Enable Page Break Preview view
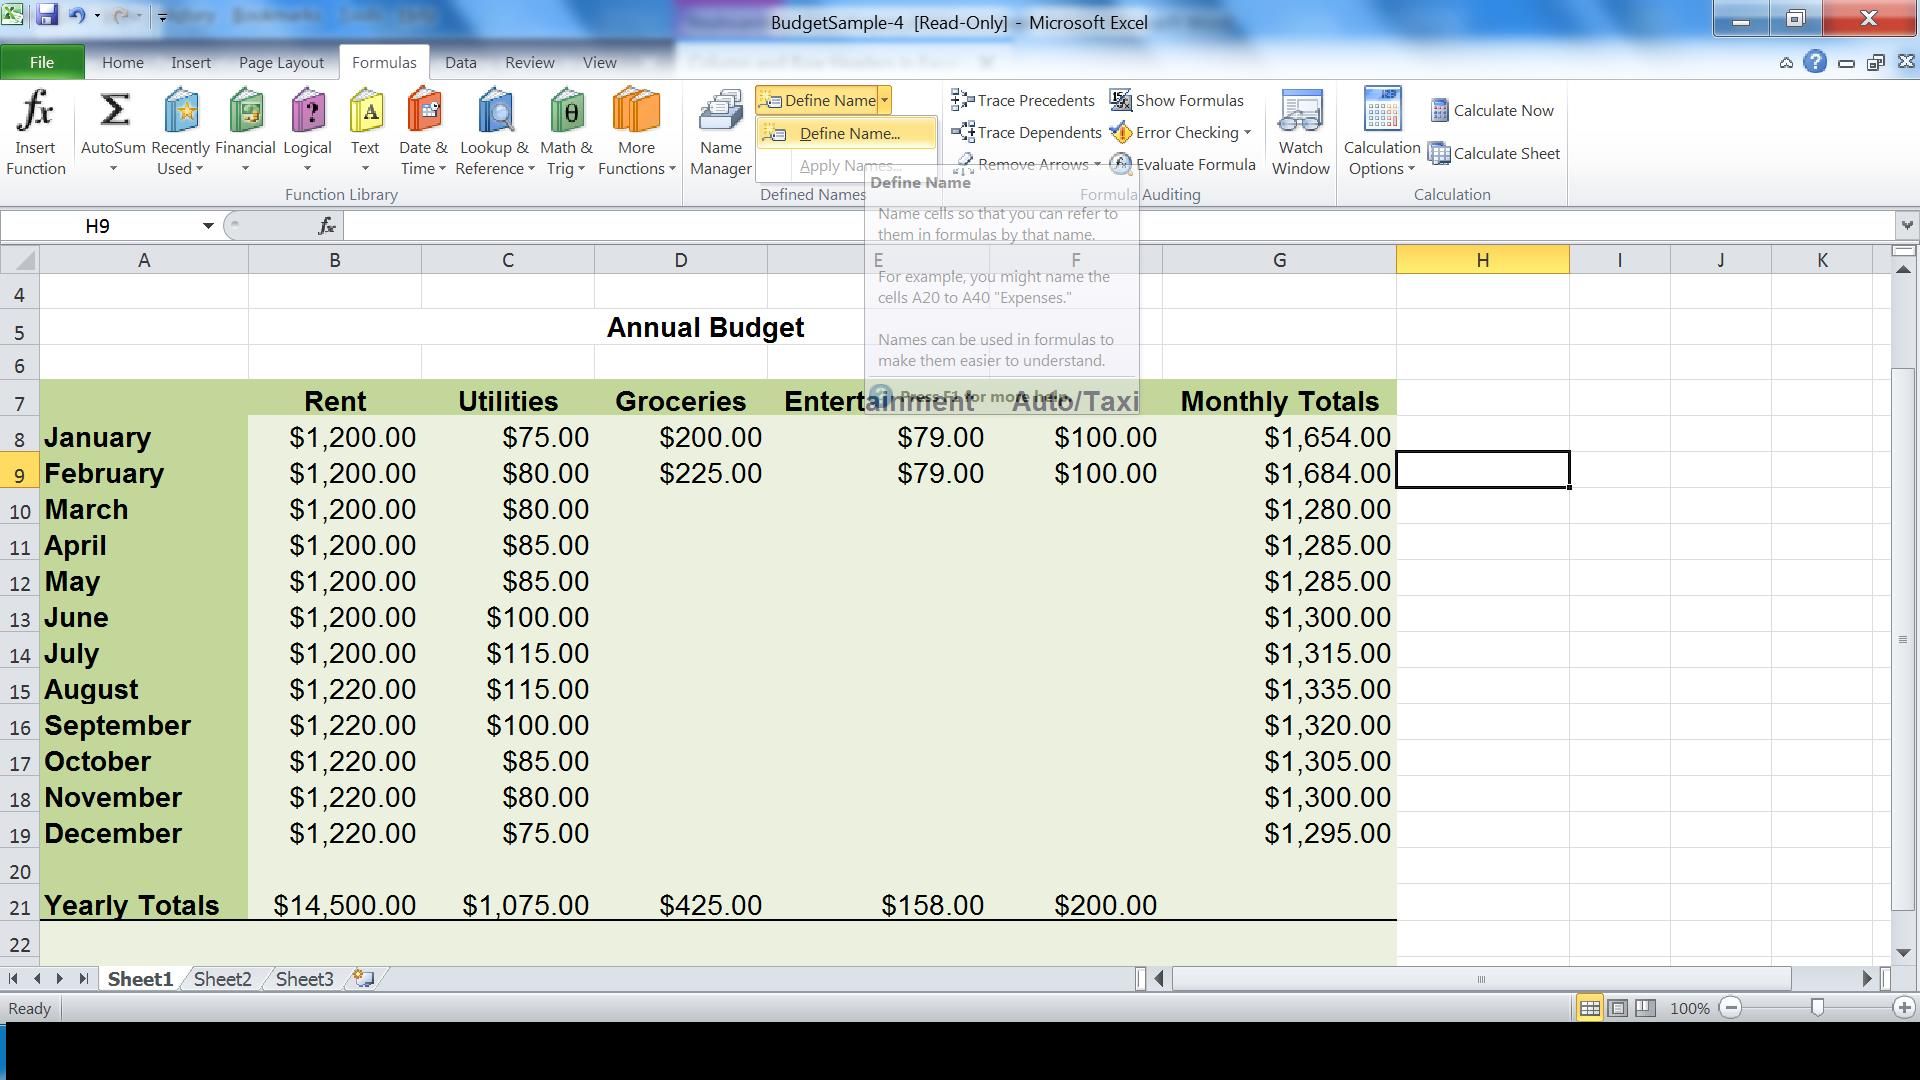This screenshot has width=1920, height=1080. pos(1644,1008)
